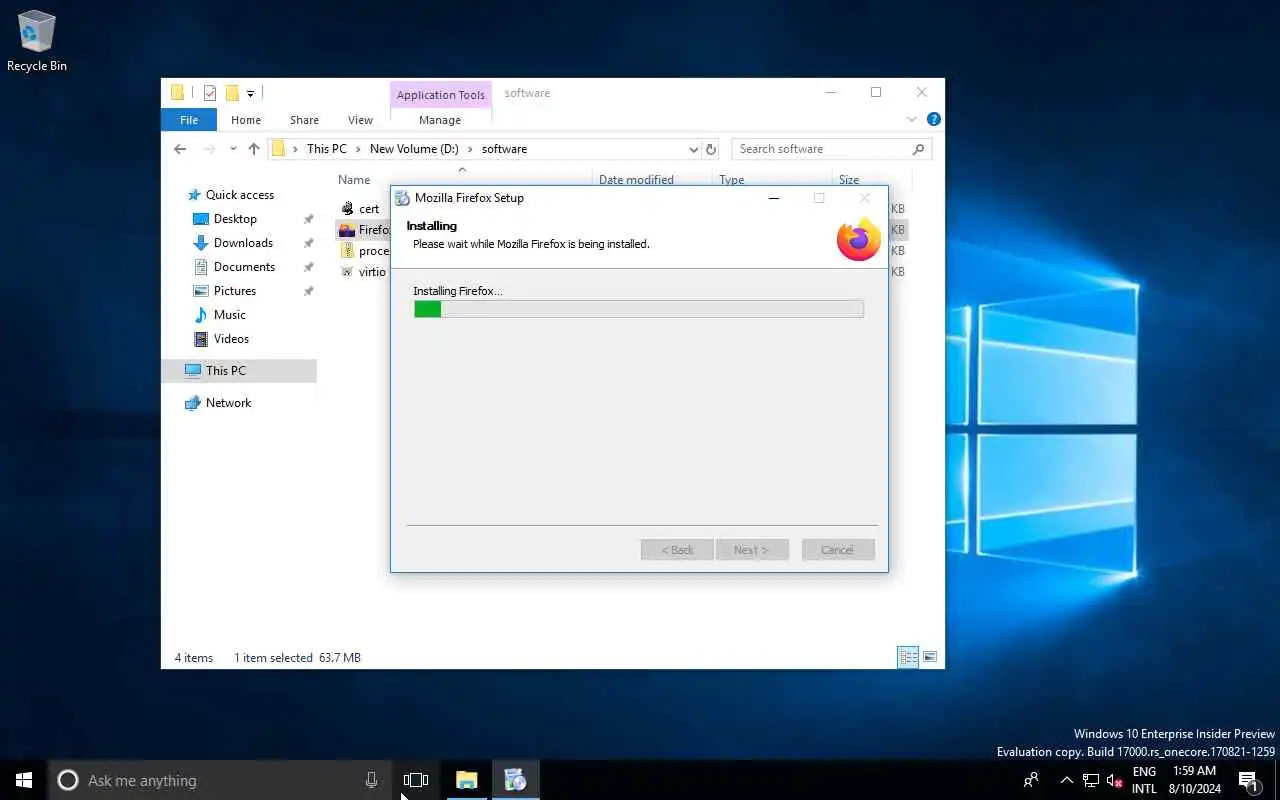Image resolution: width=1280 pixels, height=800 pixels.
Task: Click the New folder icon in the quick access toolbar
Action: (x=232, y=93)
